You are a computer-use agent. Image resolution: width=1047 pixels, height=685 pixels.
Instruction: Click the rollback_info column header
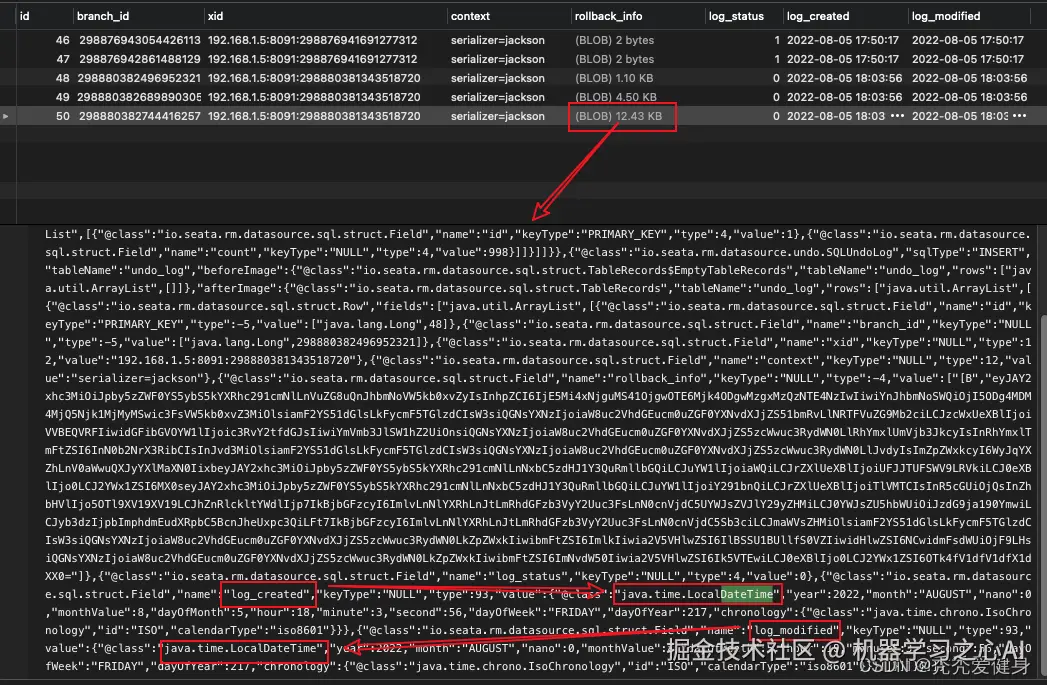608,16
